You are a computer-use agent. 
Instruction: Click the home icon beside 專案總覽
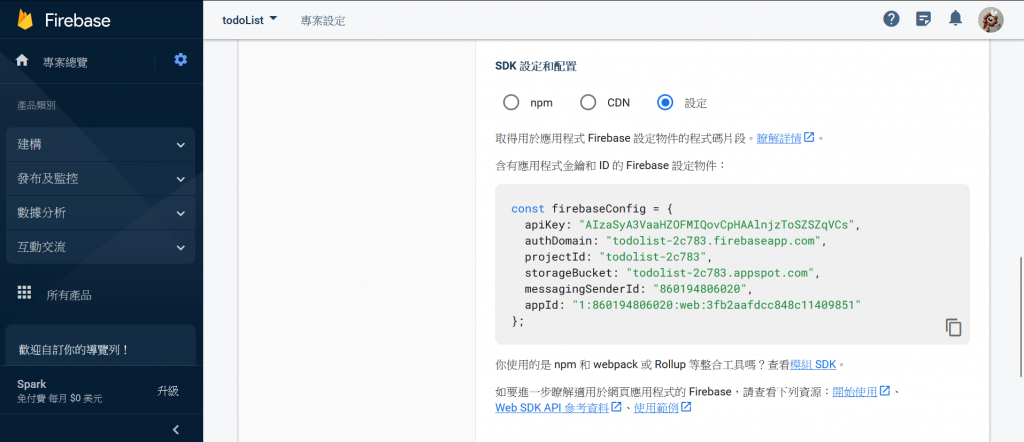point(22,60)
